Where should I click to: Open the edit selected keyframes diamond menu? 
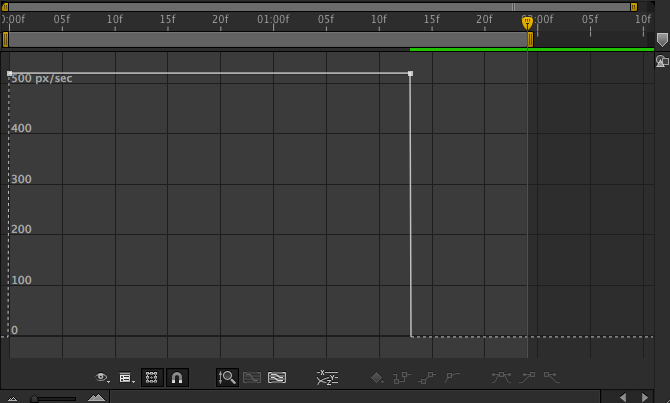(377, 377)
